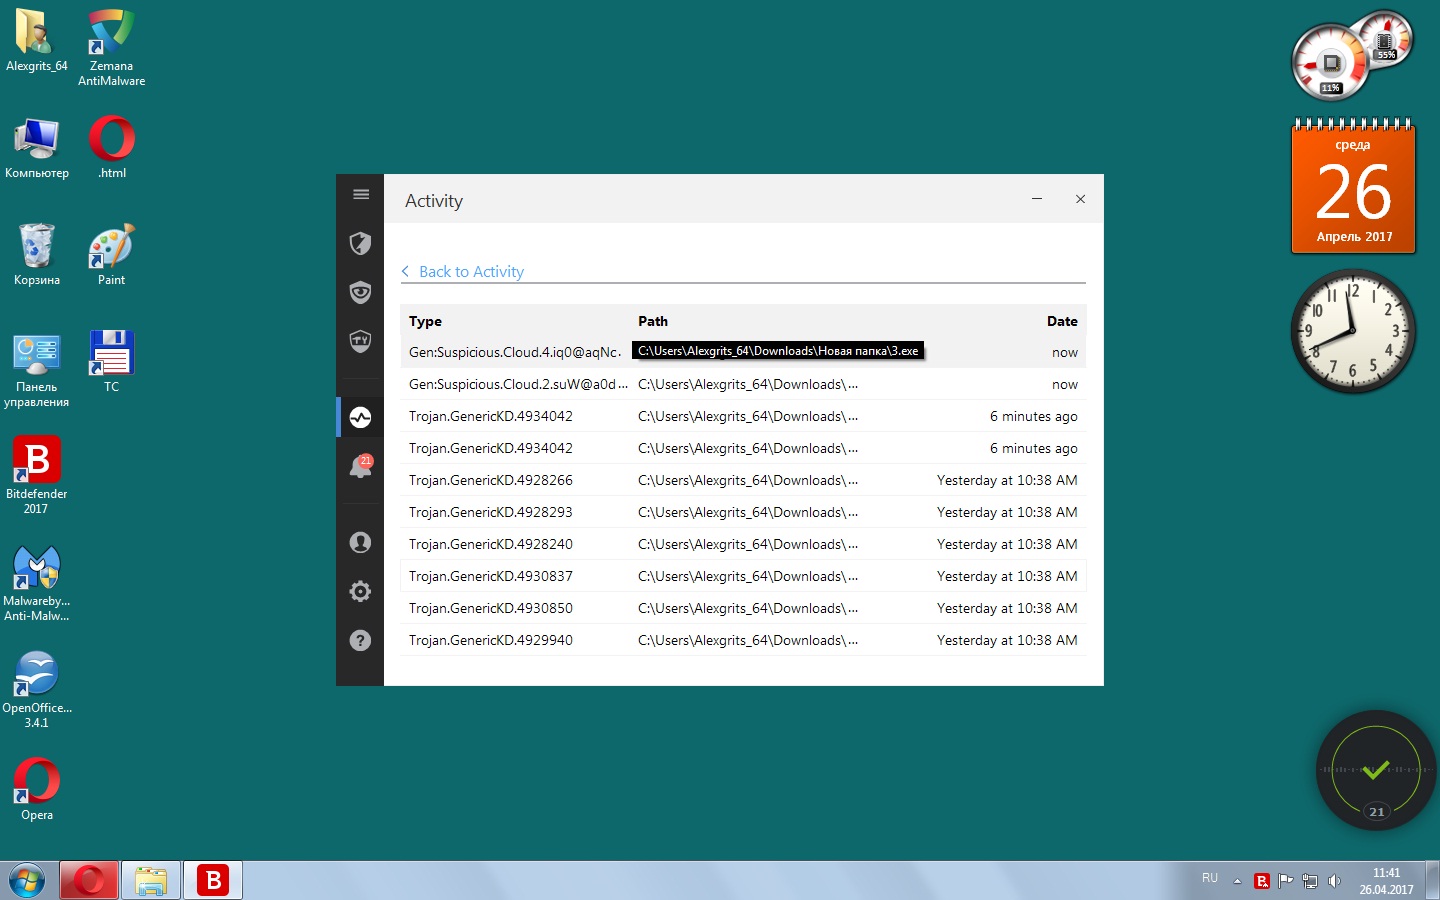Sort by the Path column header

(x=653, y=321)
